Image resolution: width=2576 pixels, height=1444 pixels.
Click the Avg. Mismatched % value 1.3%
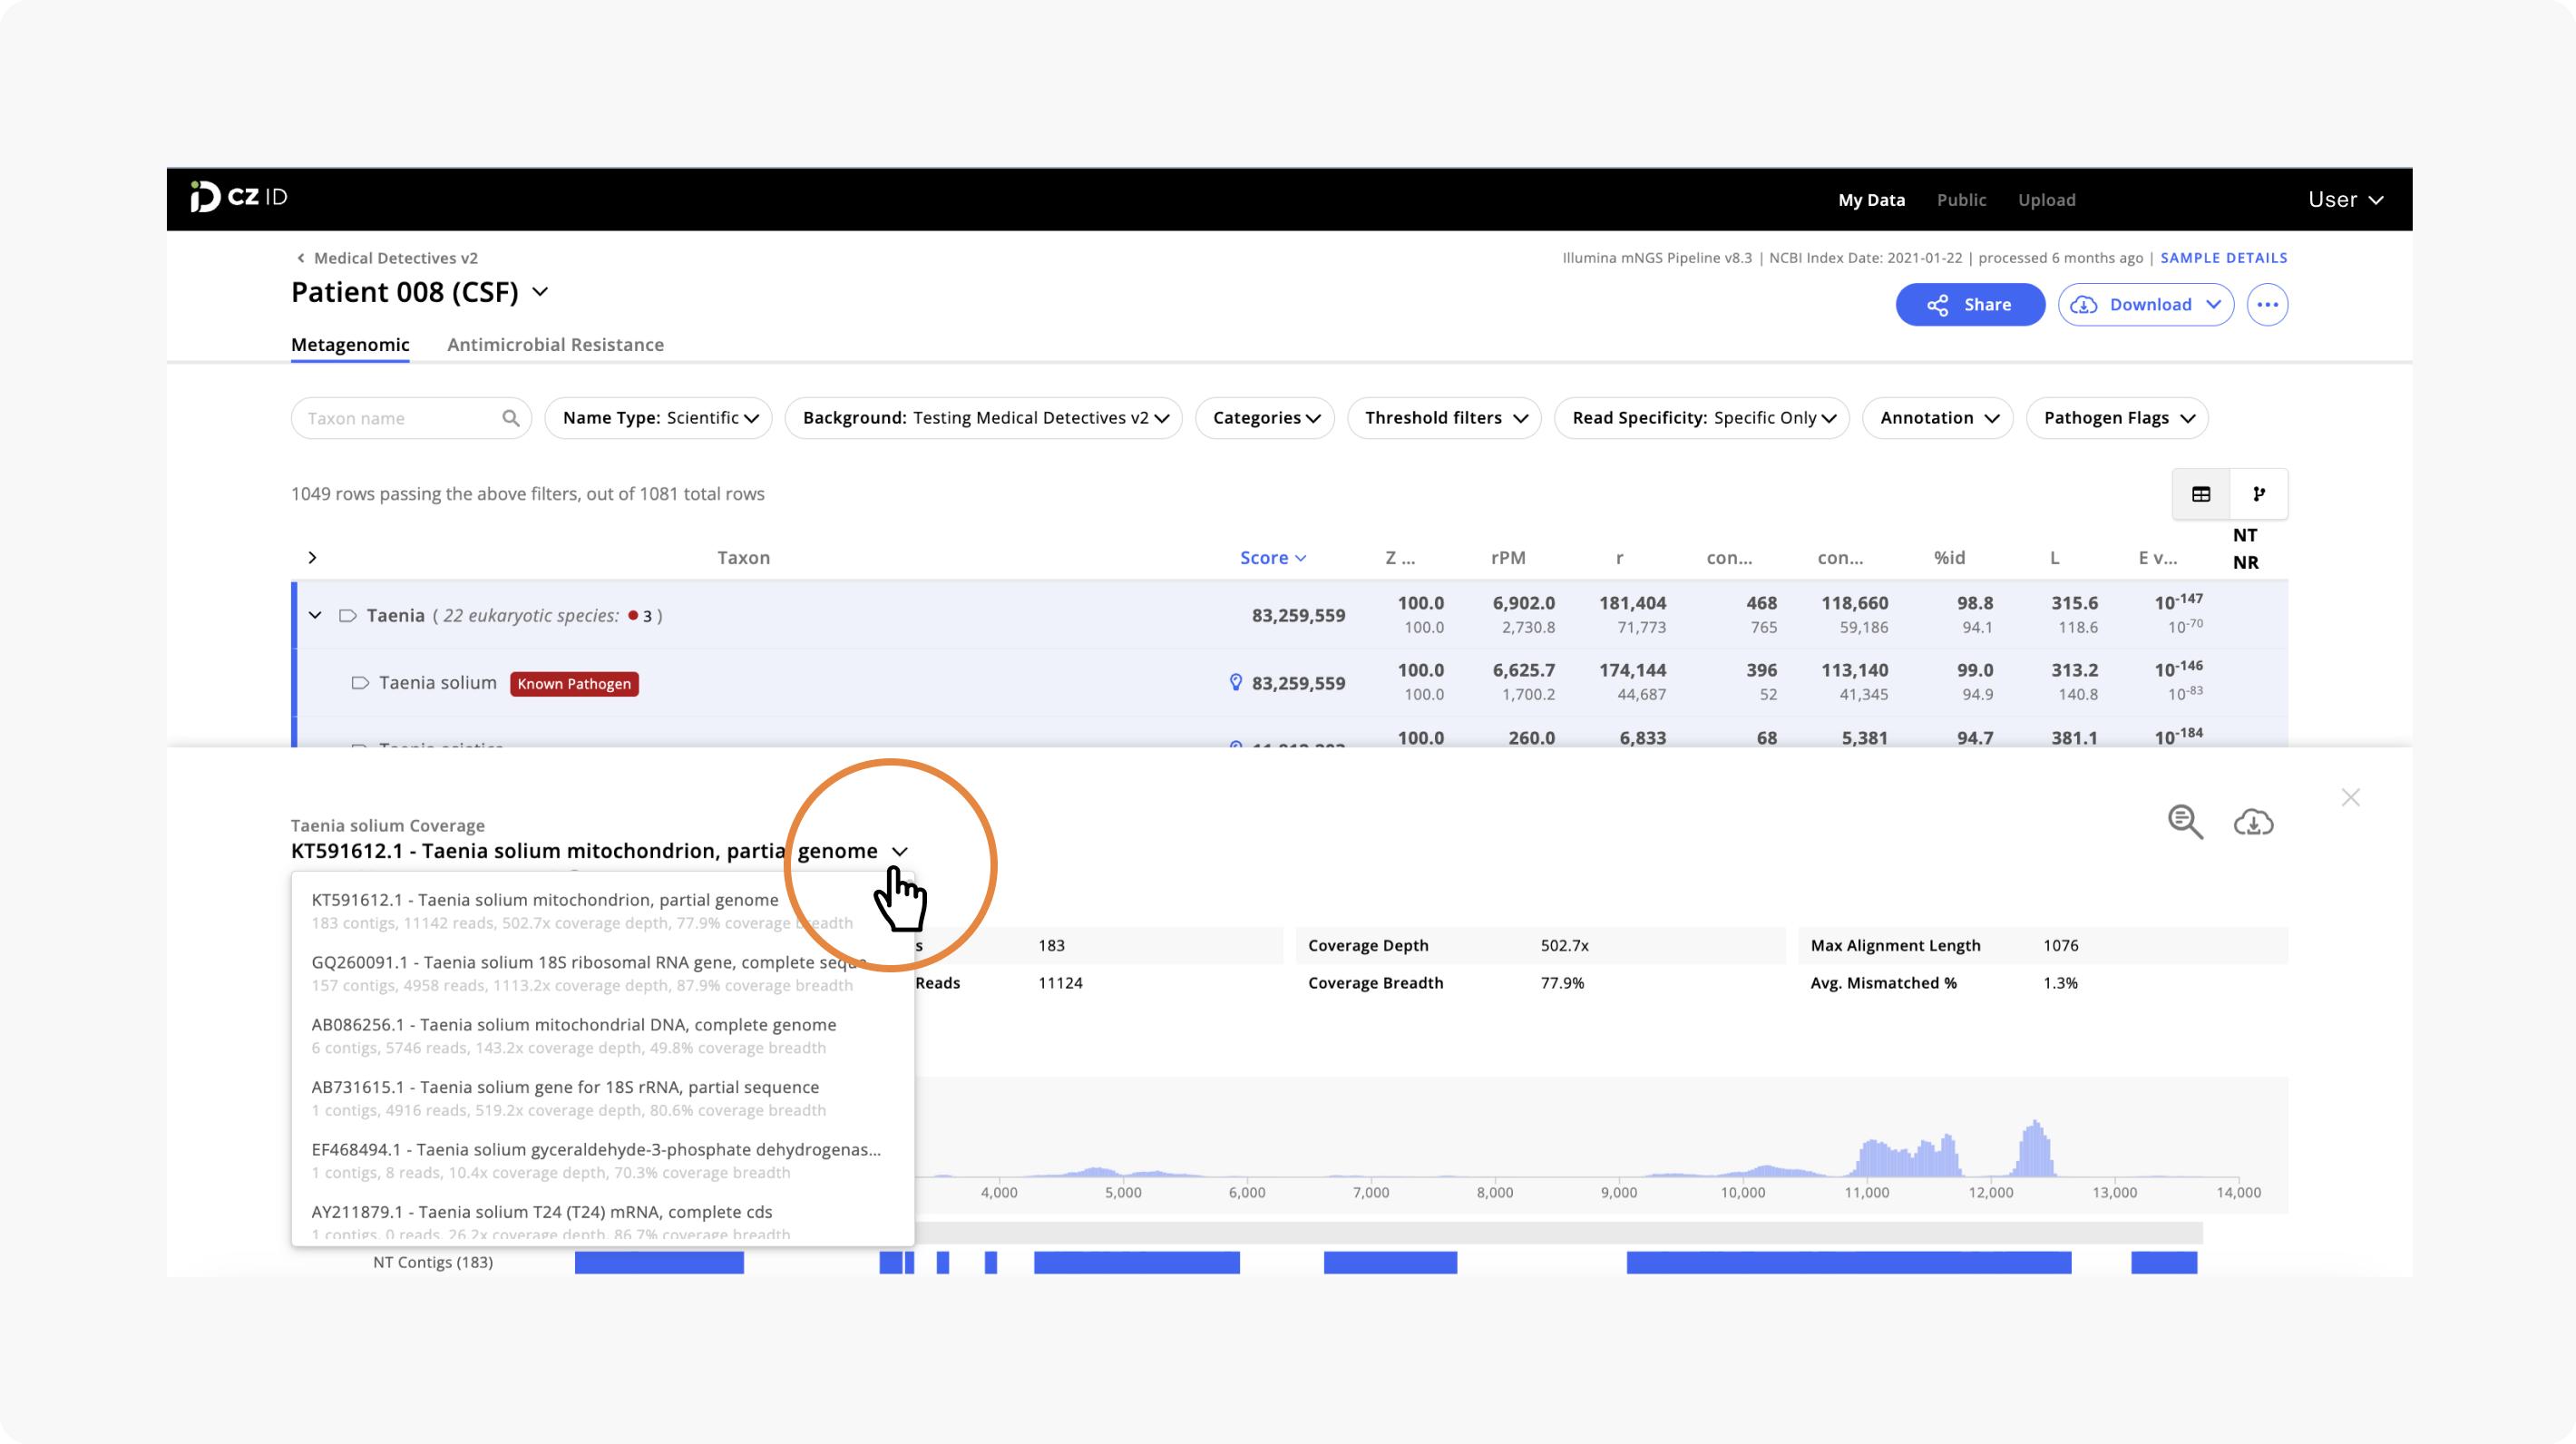pyautogui.click(x=2060, y=983)
